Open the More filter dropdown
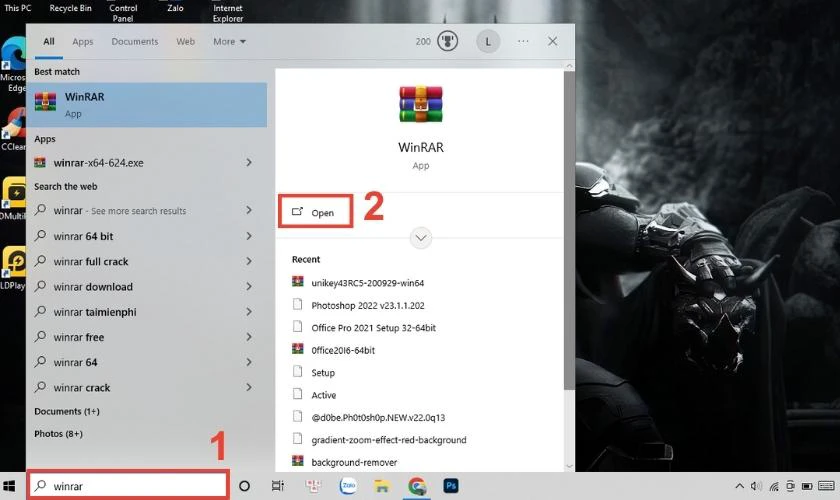The height and width of the screenshot is (500, 840). tap(229, 41)
